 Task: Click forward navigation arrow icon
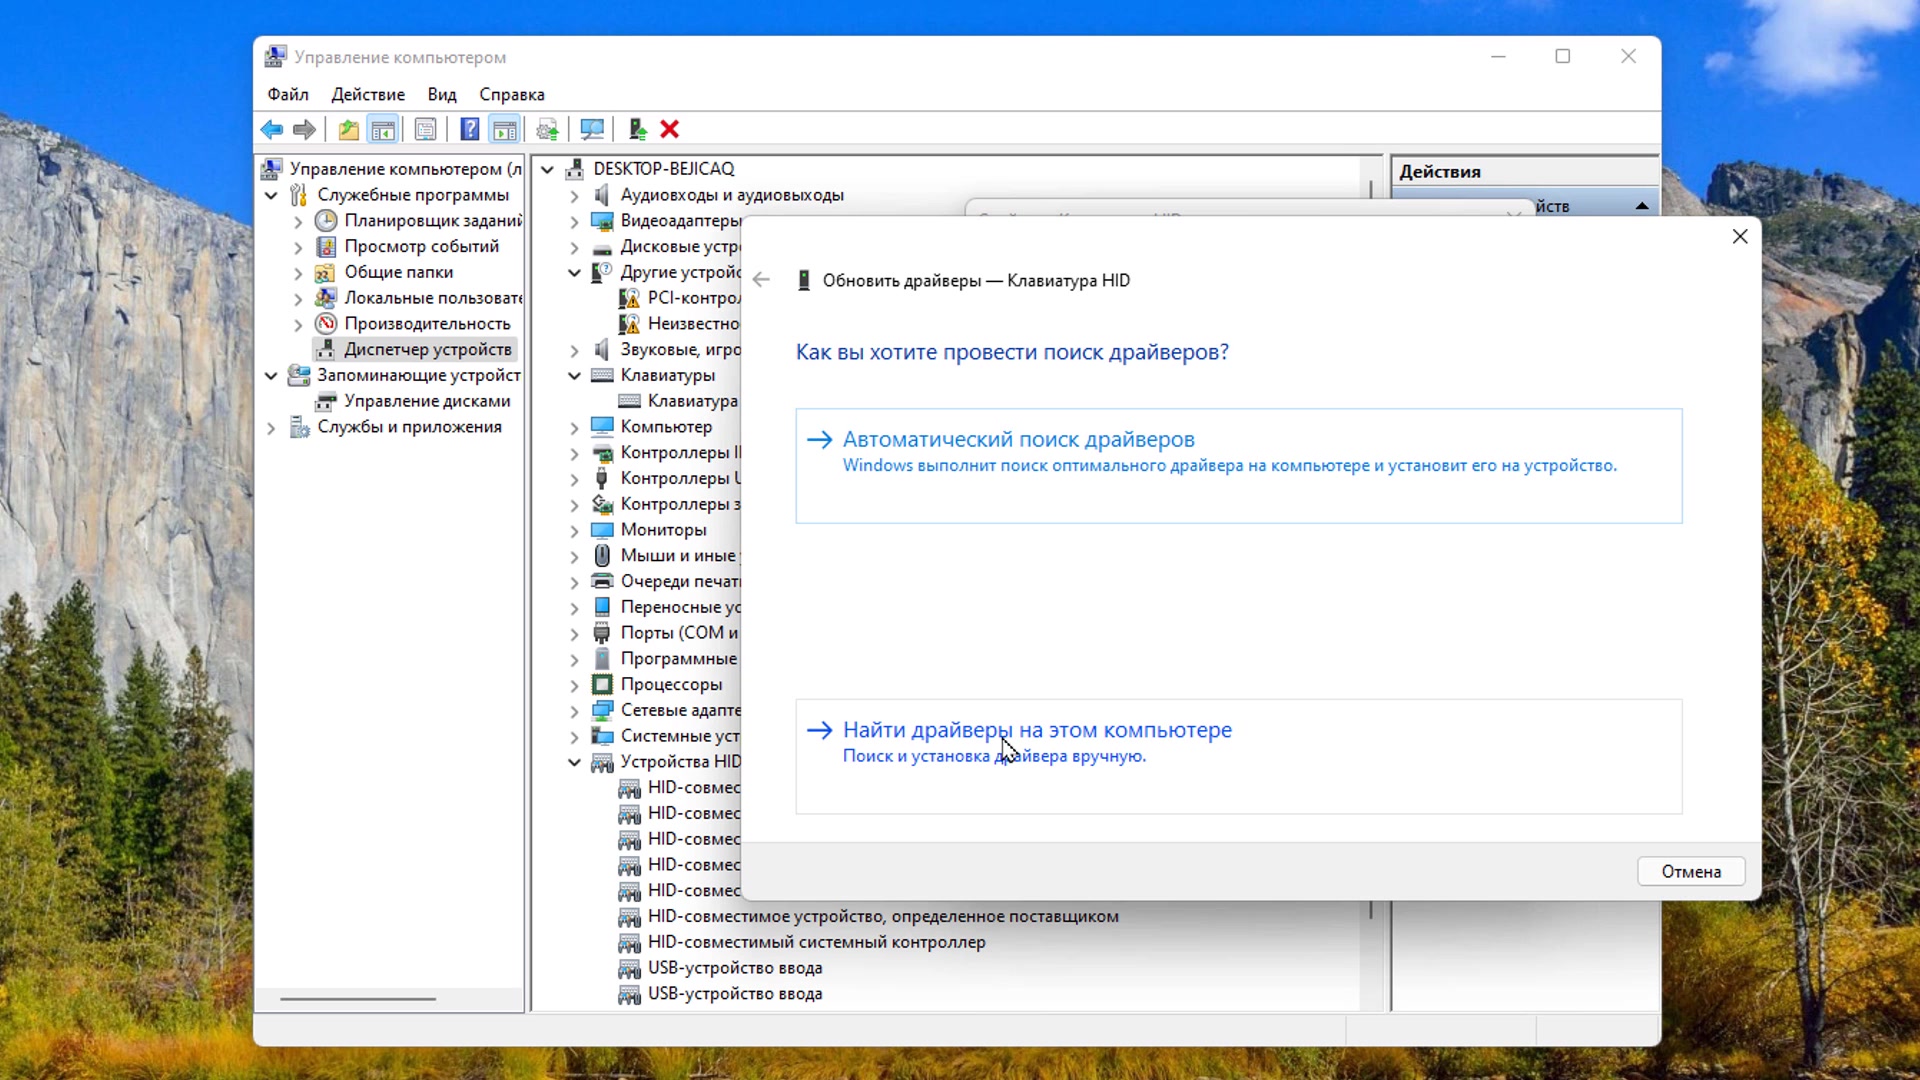(x=303, y=128)
